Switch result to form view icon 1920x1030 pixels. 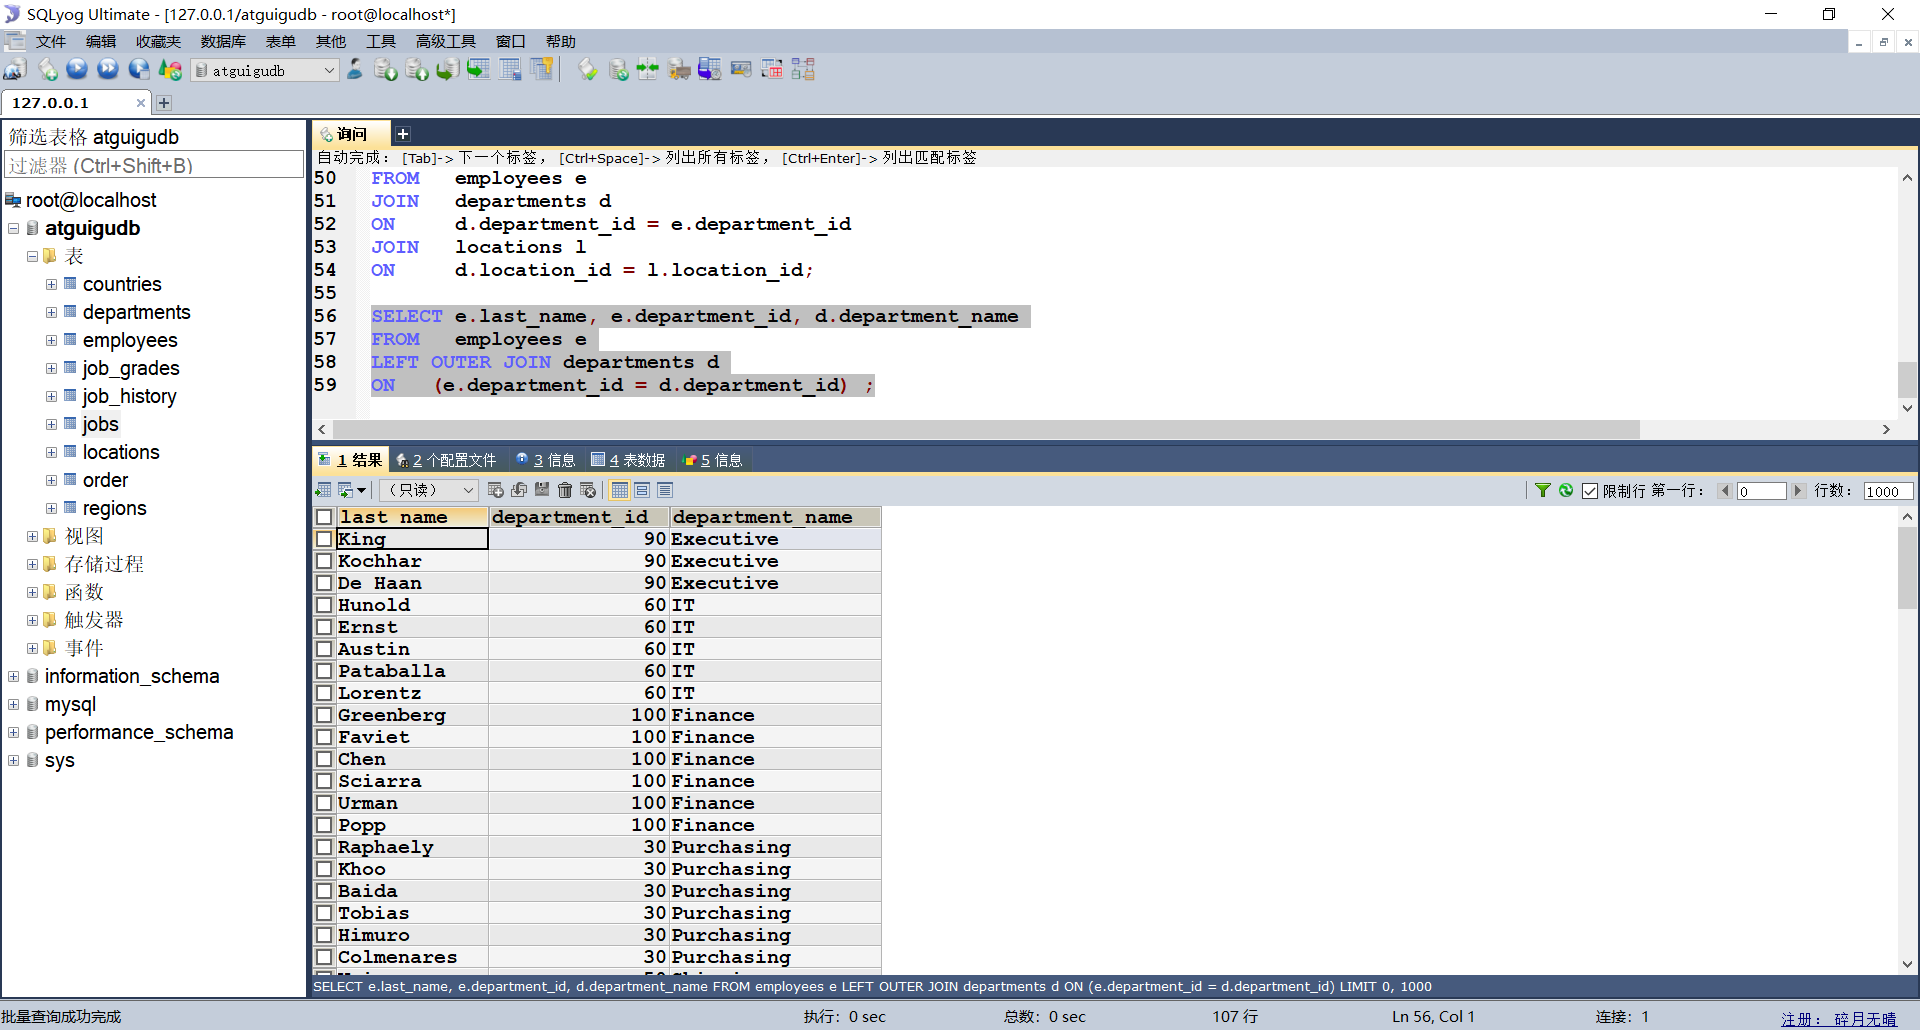(643, 490)
